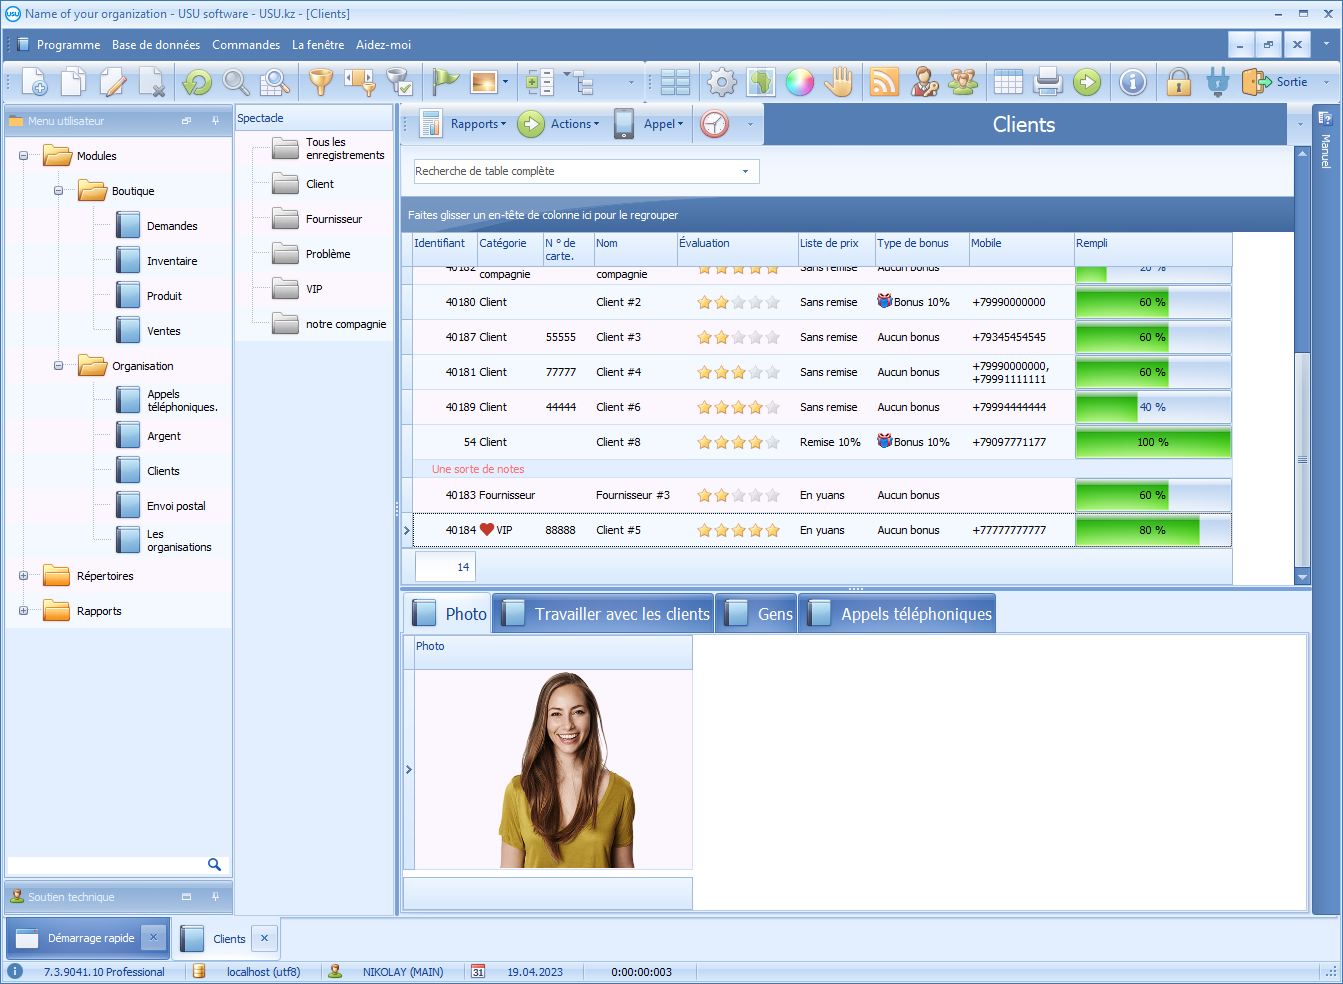Click the 100 % progress bar for Client #8
1343x984 pixels.
pos(1153,442)
